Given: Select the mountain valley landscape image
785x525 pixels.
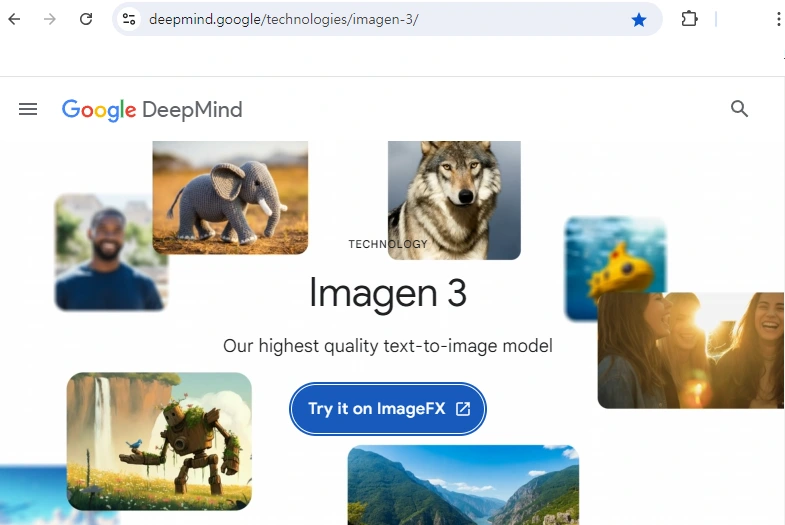Looking at the screenshot, I should 463,484.
